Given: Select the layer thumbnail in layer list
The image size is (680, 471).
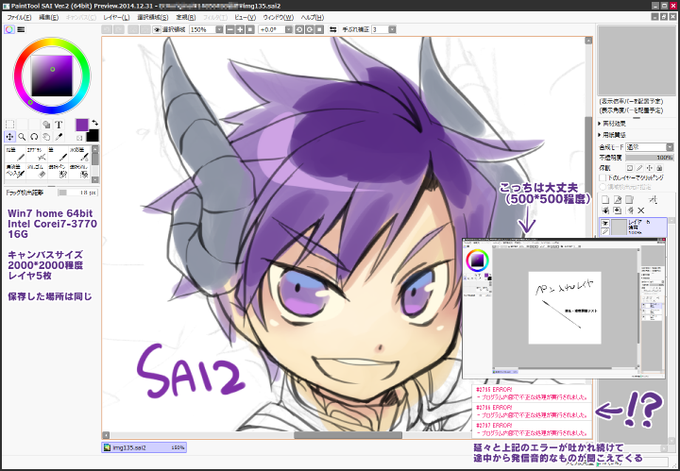Looking at the screenshot, I should (619, 227).
